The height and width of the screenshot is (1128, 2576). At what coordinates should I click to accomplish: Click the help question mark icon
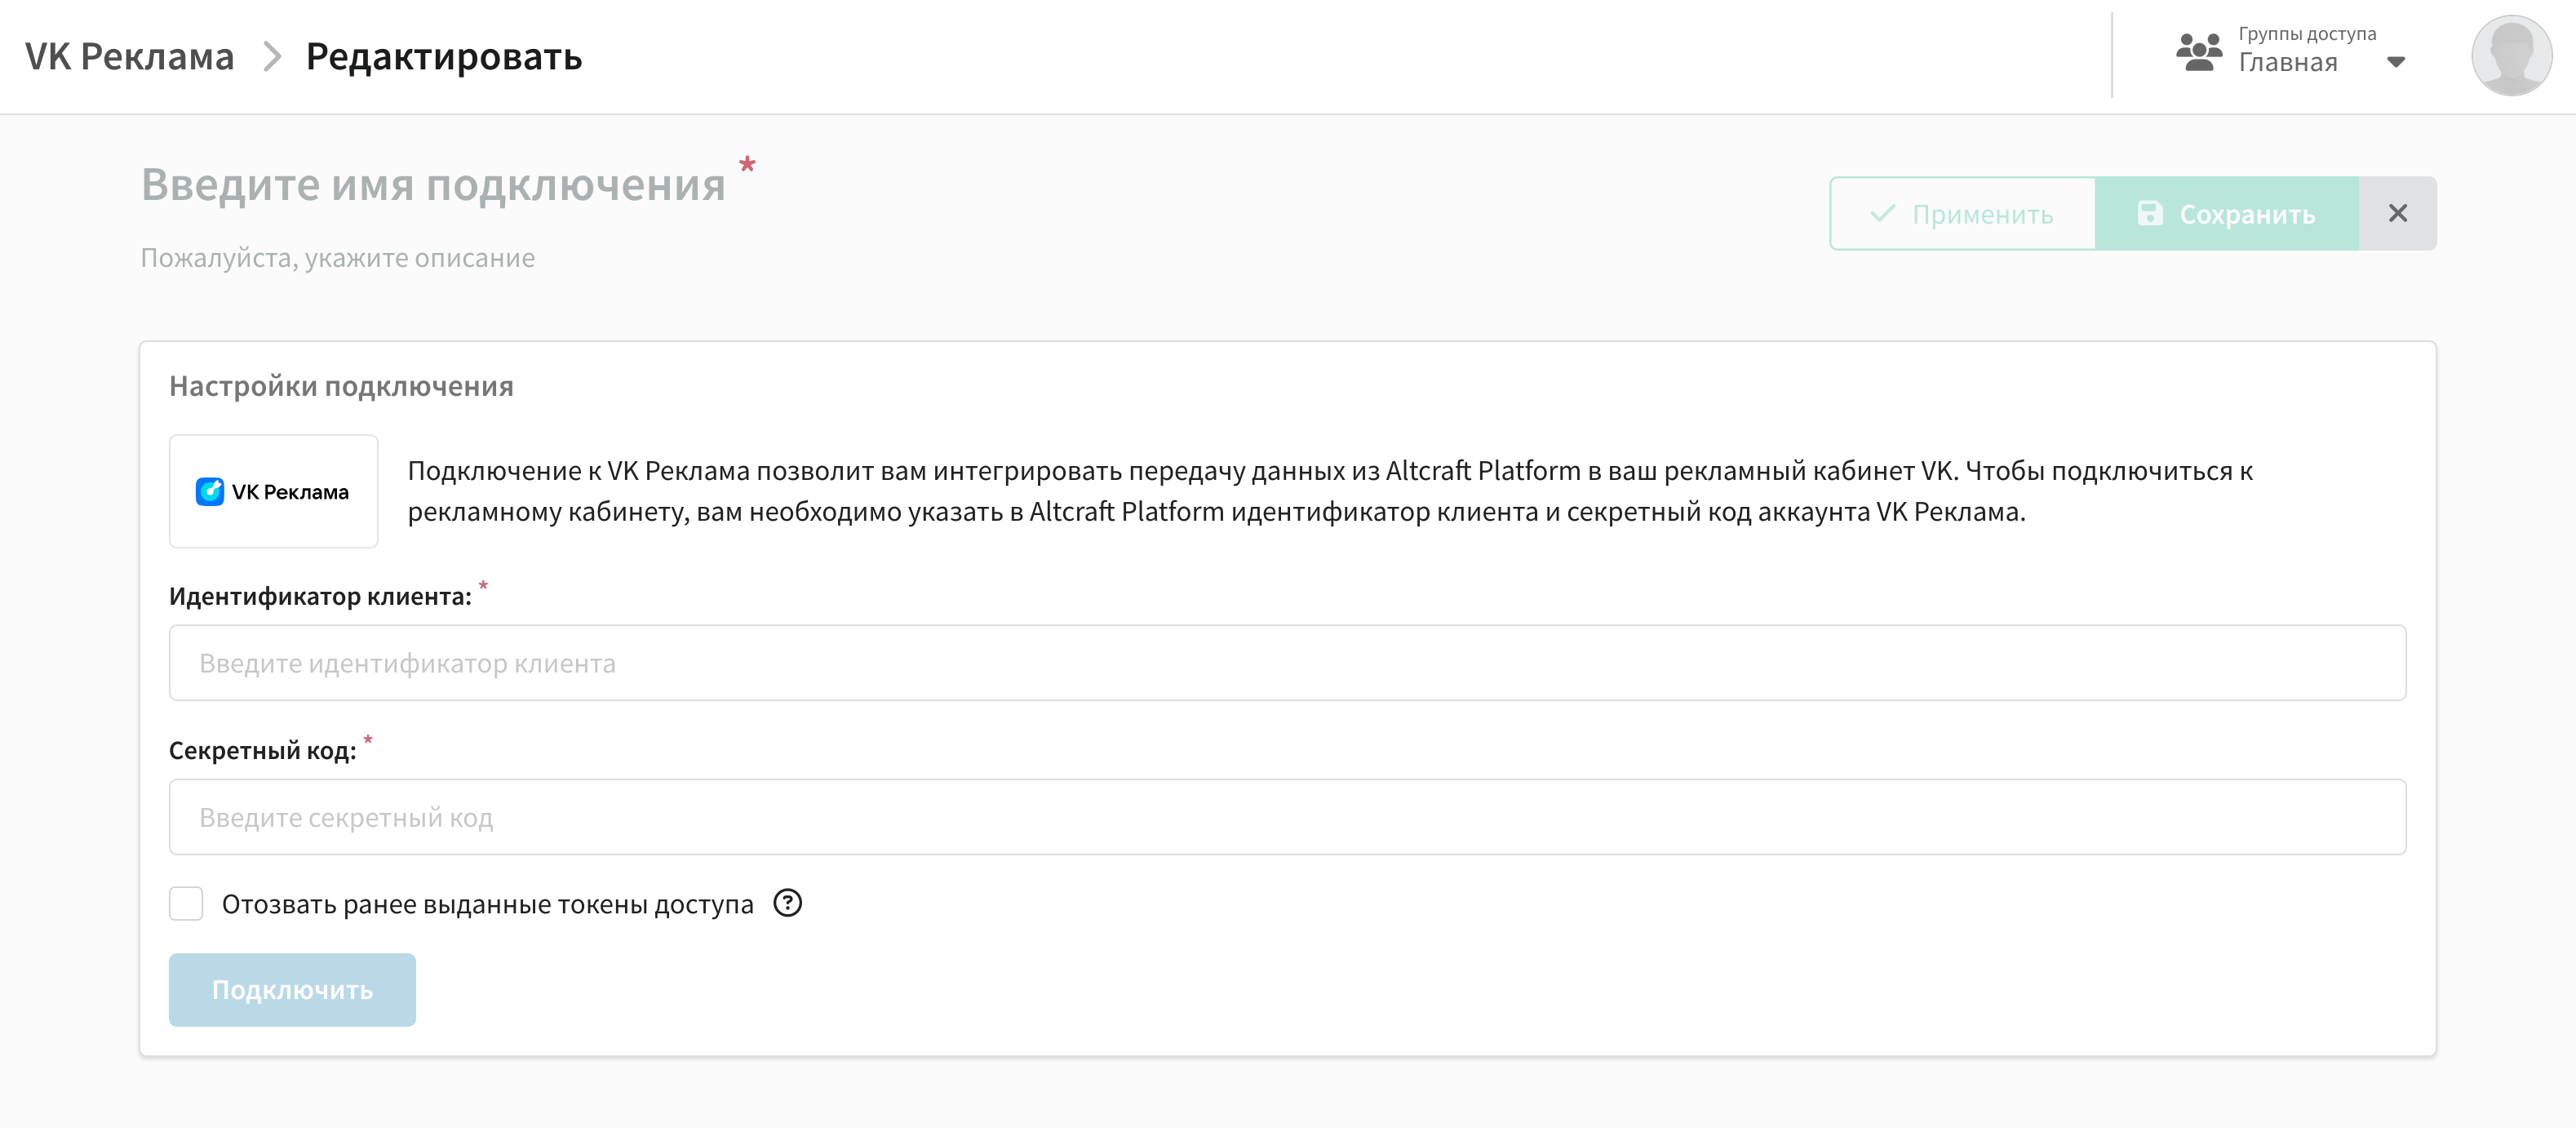[788, 903]
